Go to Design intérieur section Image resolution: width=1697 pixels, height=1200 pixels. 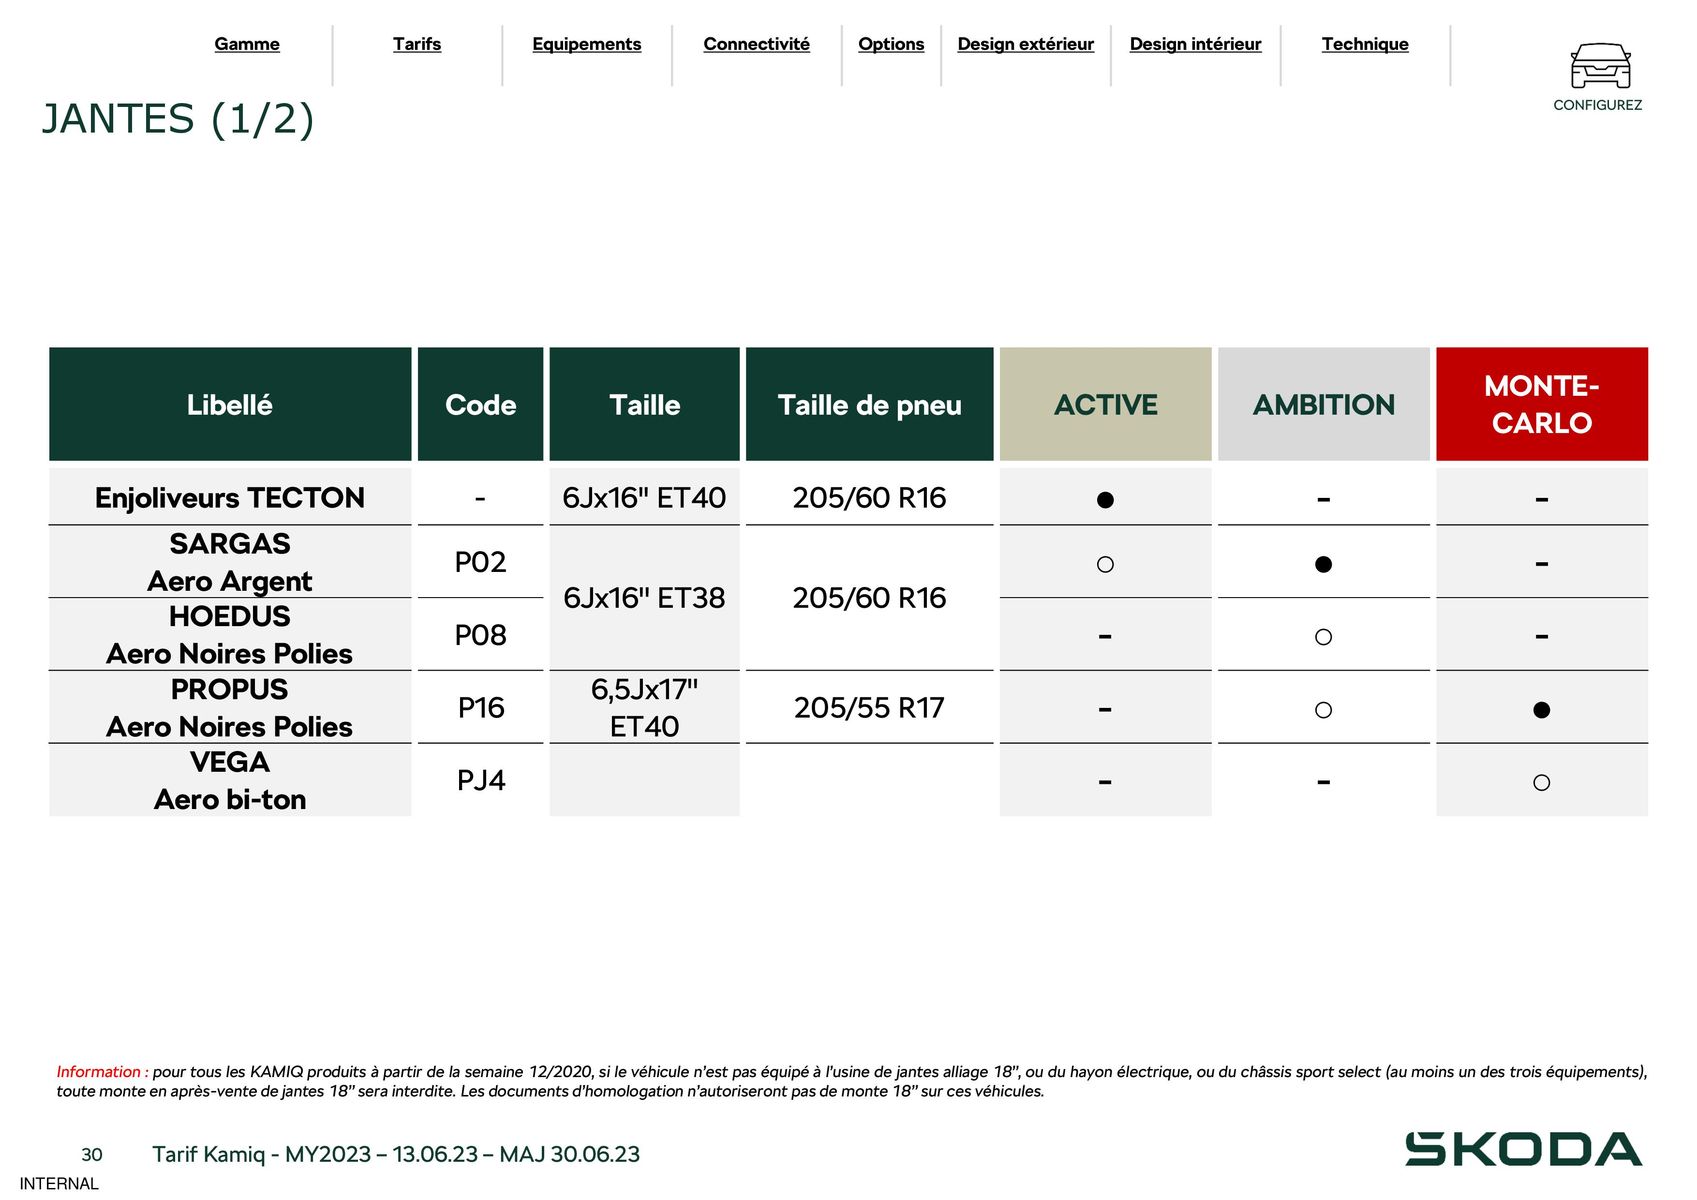[1196, 44]
